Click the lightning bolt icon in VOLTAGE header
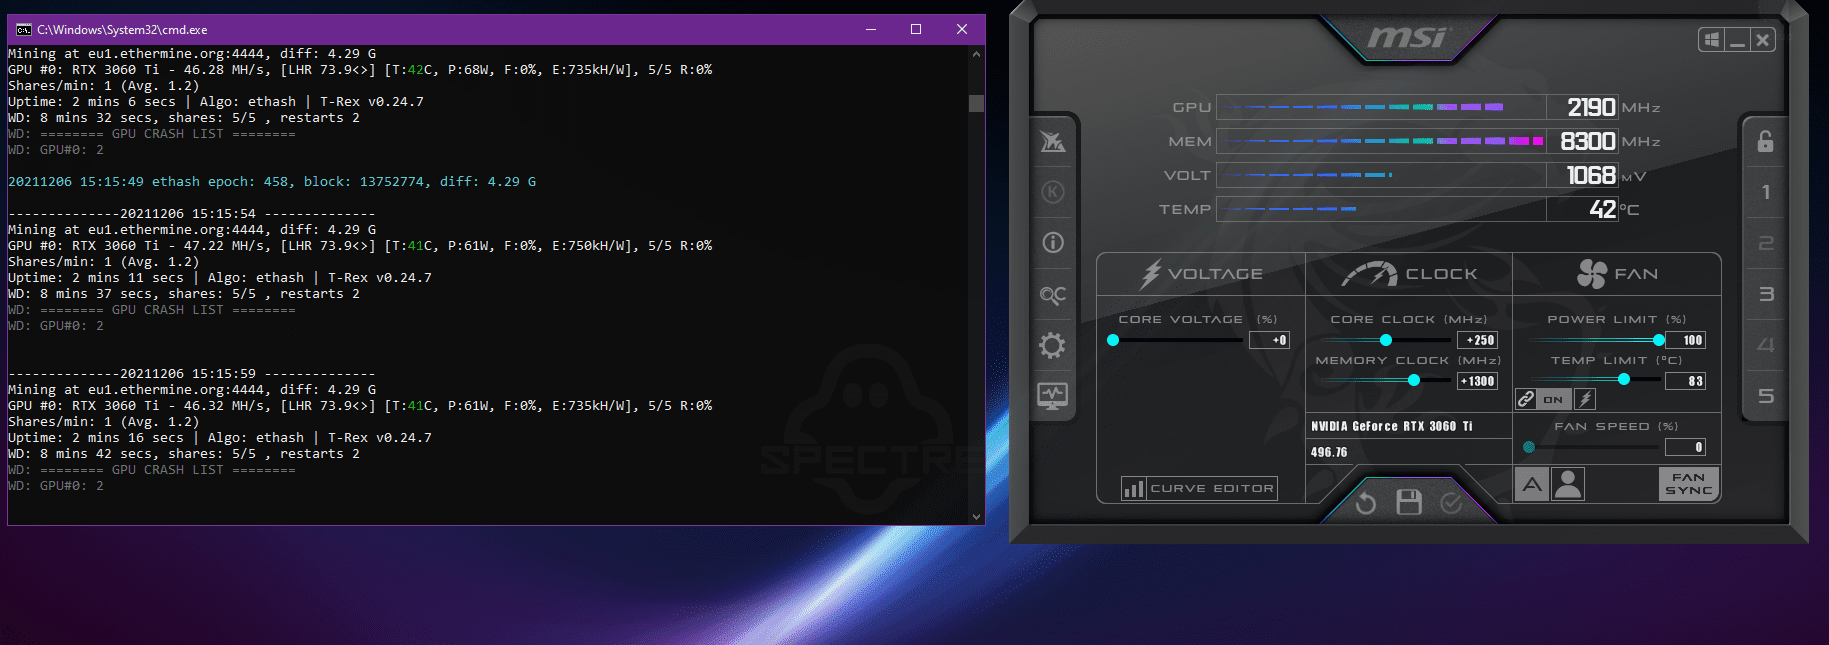Screen dimensions: 1829x645 [1151, 274]
